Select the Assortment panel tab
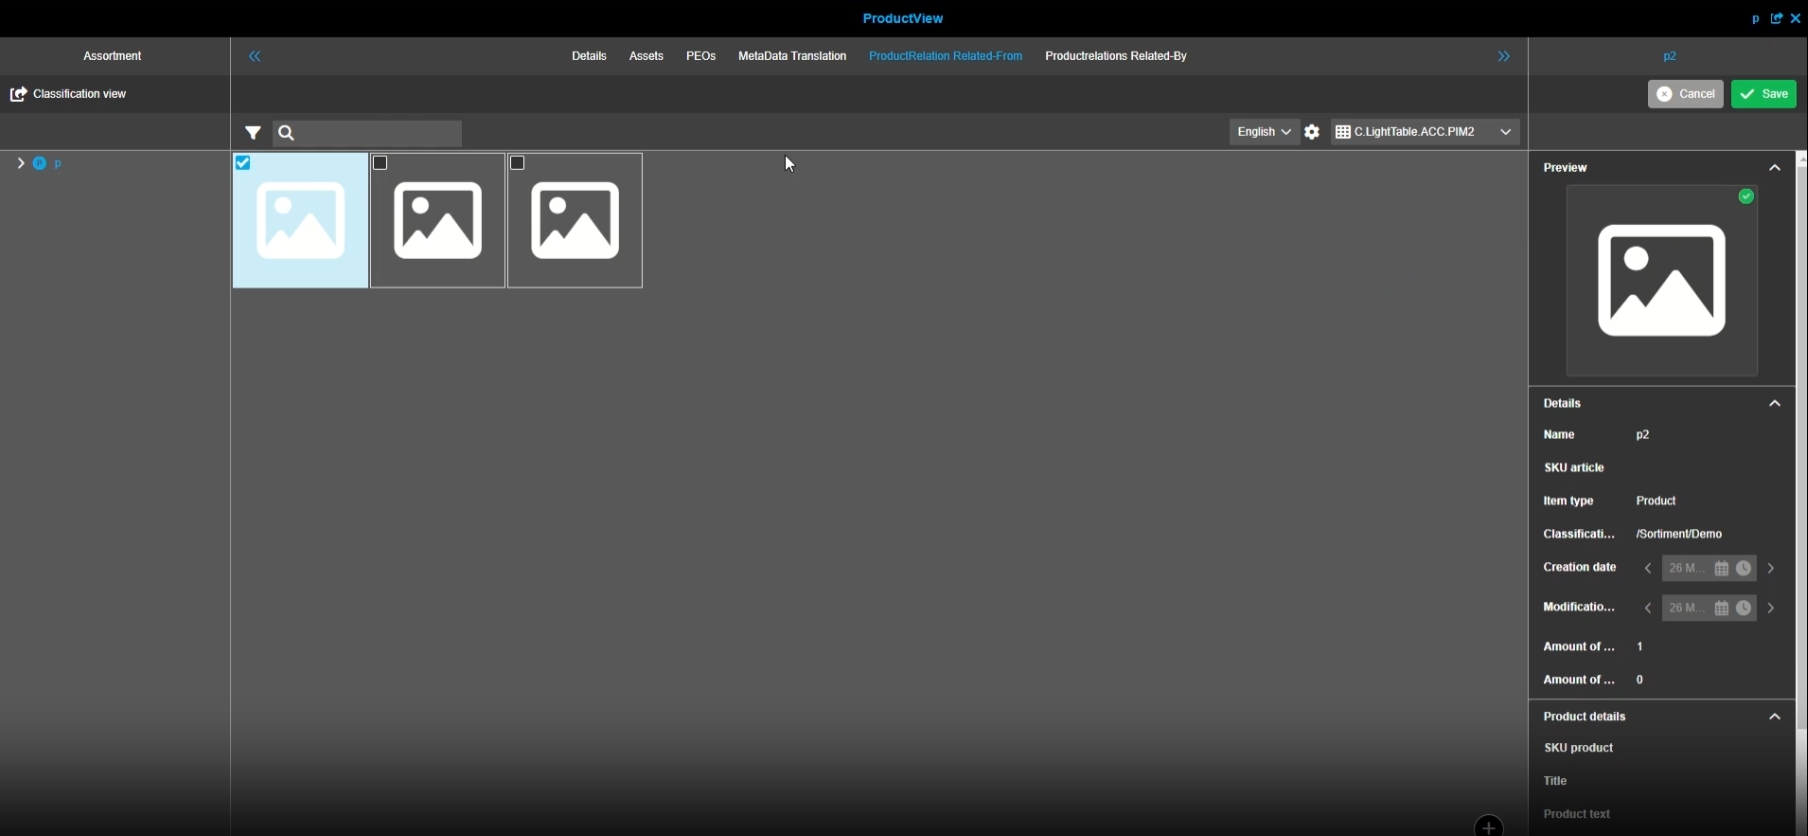 coord(112,56)
